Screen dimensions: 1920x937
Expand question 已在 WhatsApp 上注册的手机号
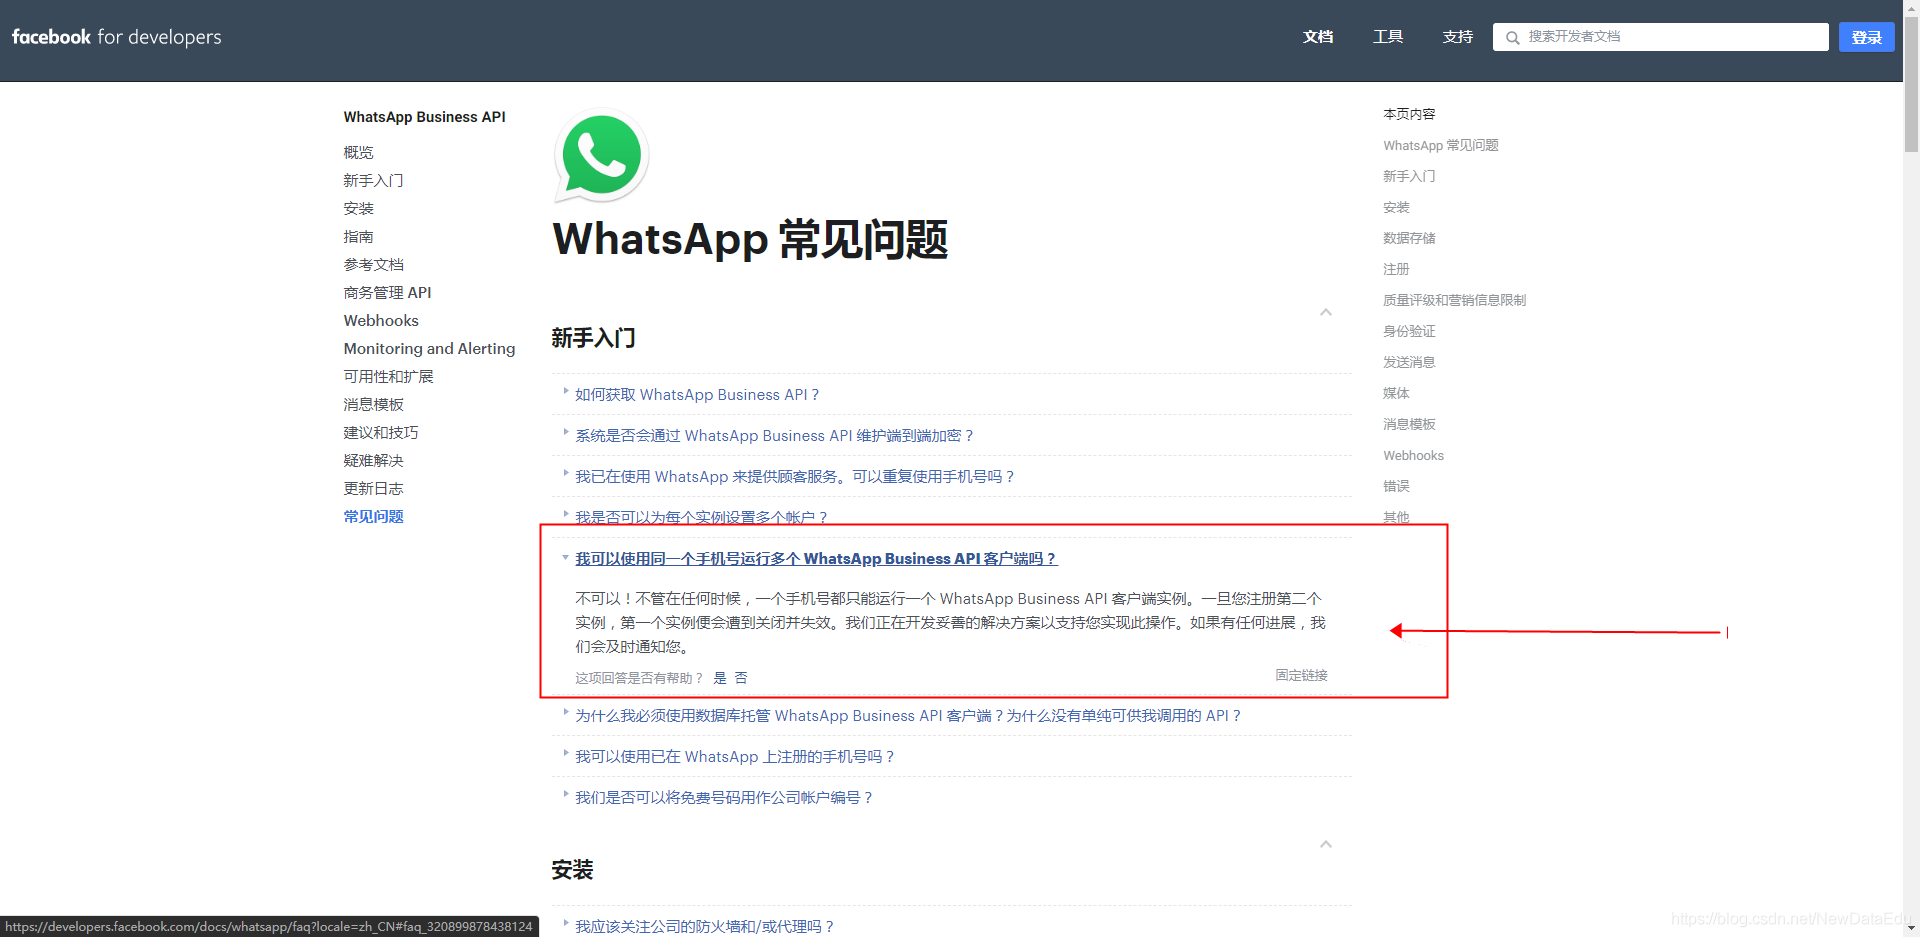tap(735, 757)
